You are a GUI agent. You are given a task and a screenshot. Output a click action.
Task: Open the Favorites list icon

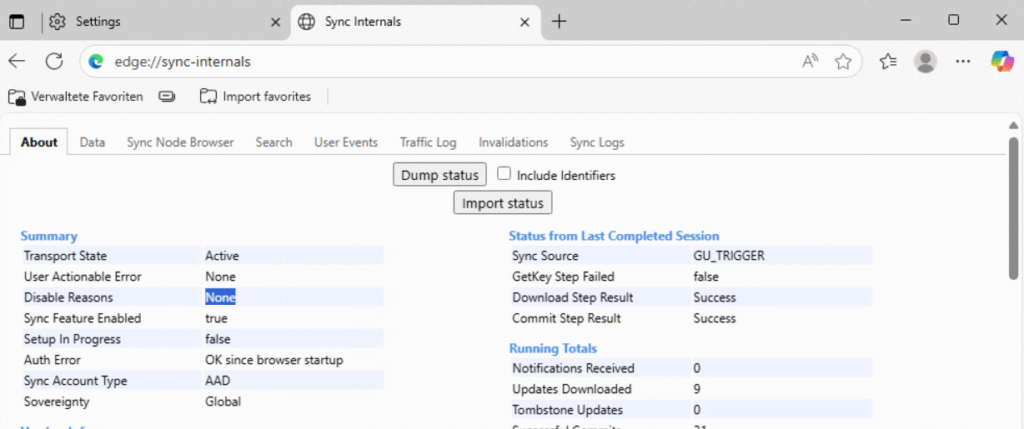tap(888, 61)
